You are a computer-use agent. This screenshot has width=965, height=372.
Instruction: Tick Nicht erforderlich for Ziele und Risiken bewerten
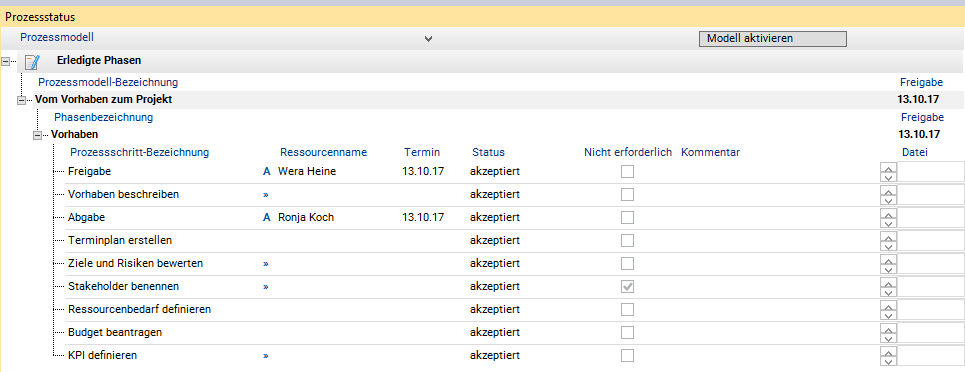coord(627,264)
